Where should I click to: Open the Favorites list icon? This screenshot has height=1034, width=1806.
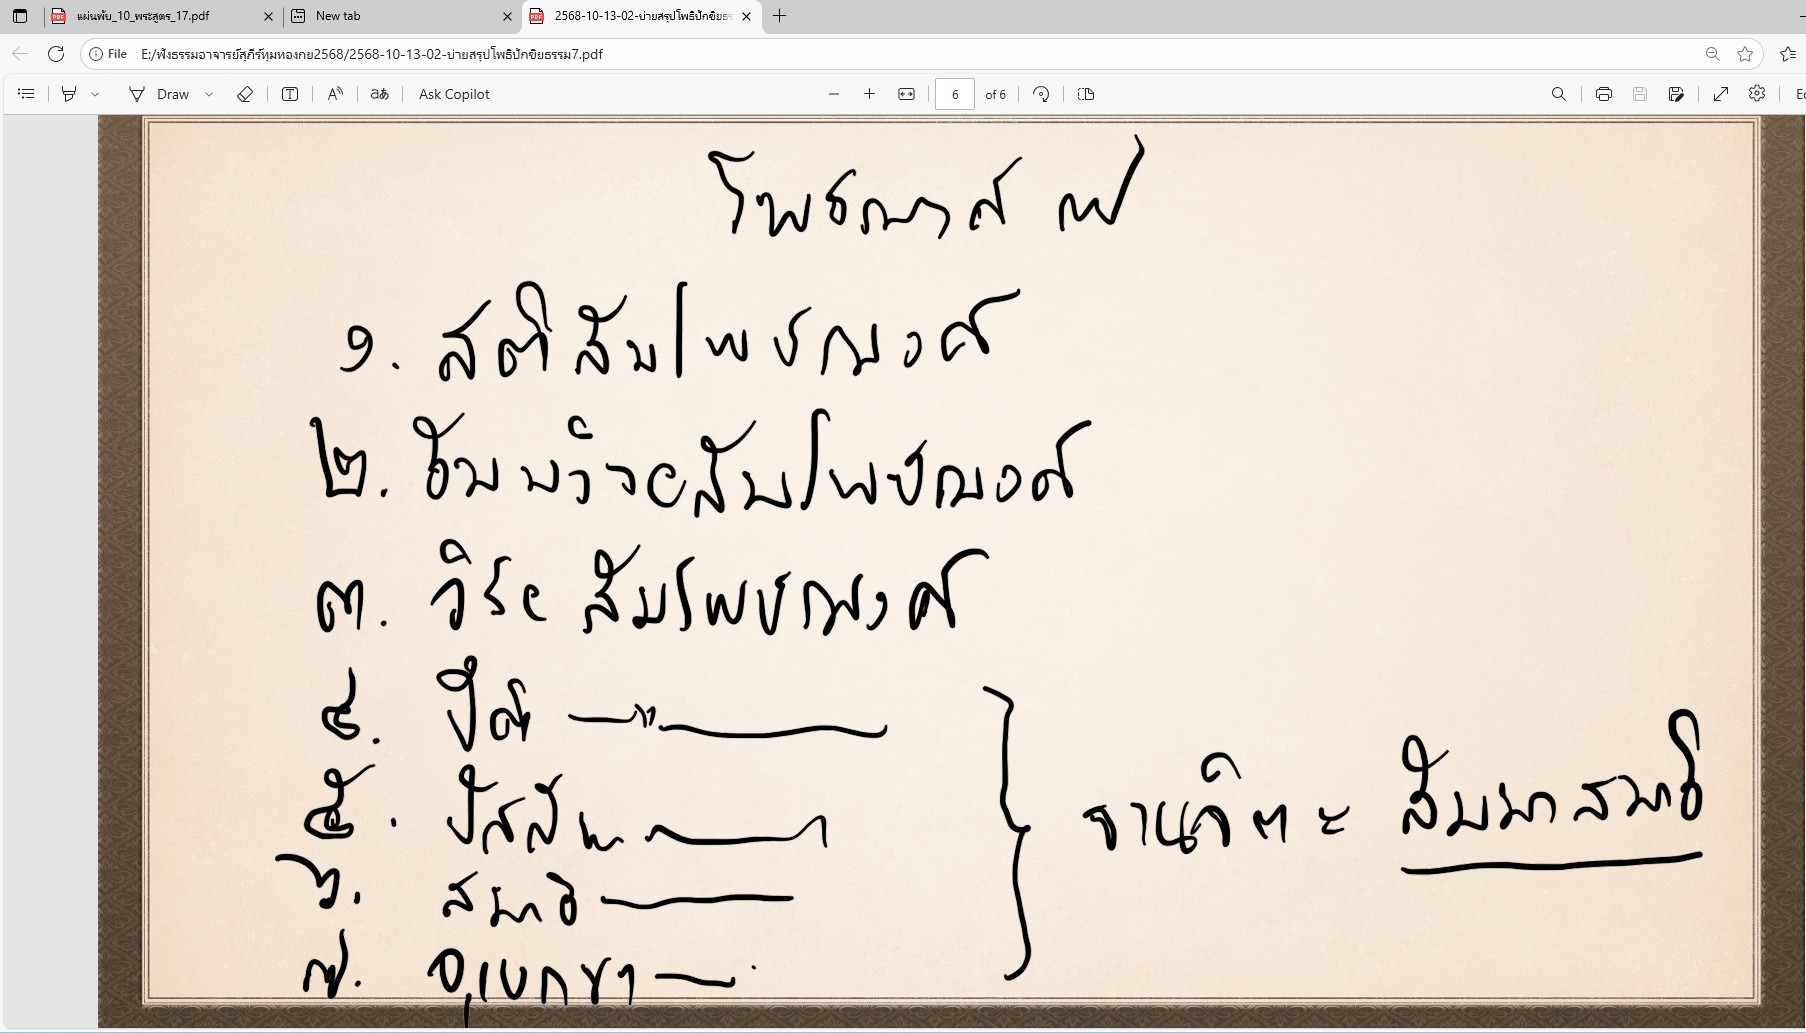point(1789,54)
